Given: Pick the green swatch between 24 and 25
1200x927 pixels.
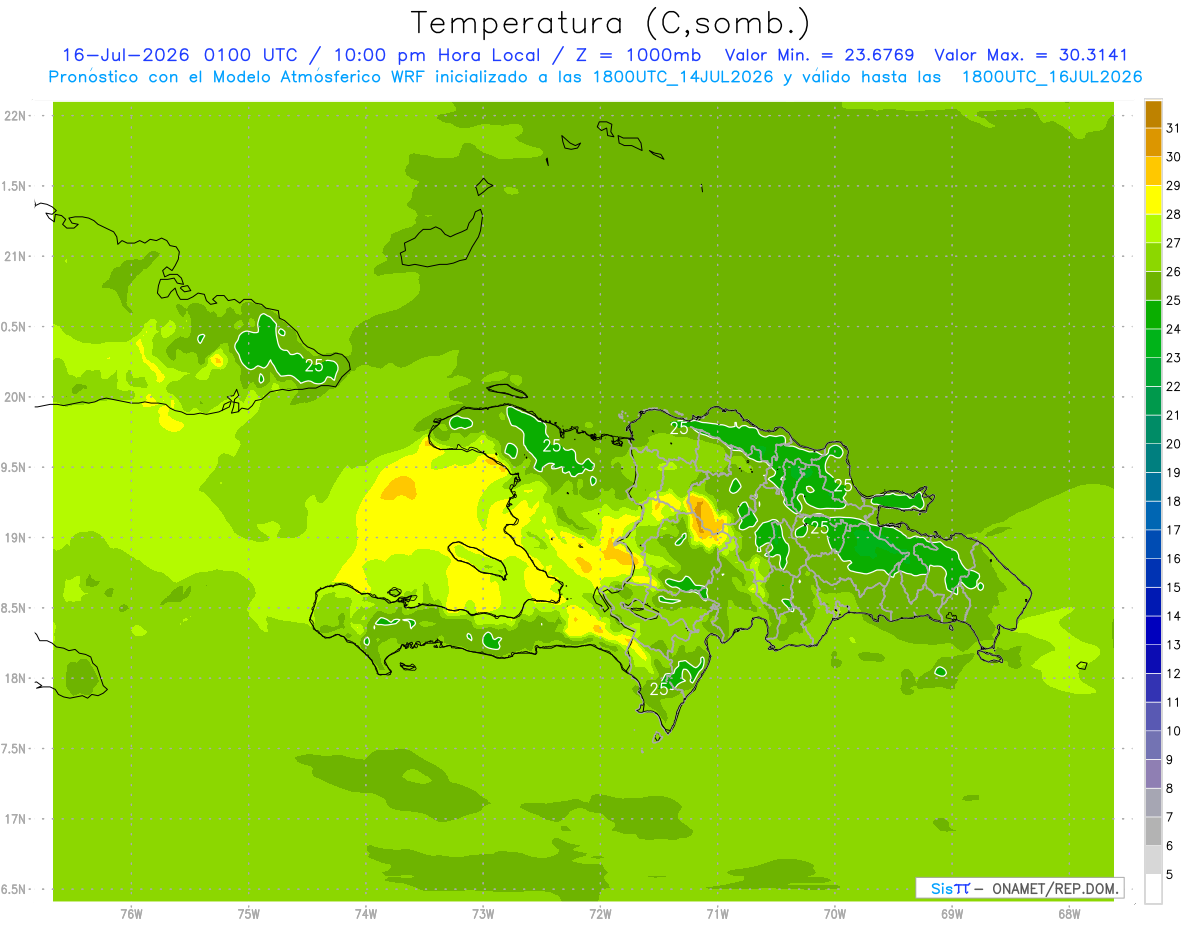Looking at the screenshot, I should pyautogui.click(x=1153, y=314).
